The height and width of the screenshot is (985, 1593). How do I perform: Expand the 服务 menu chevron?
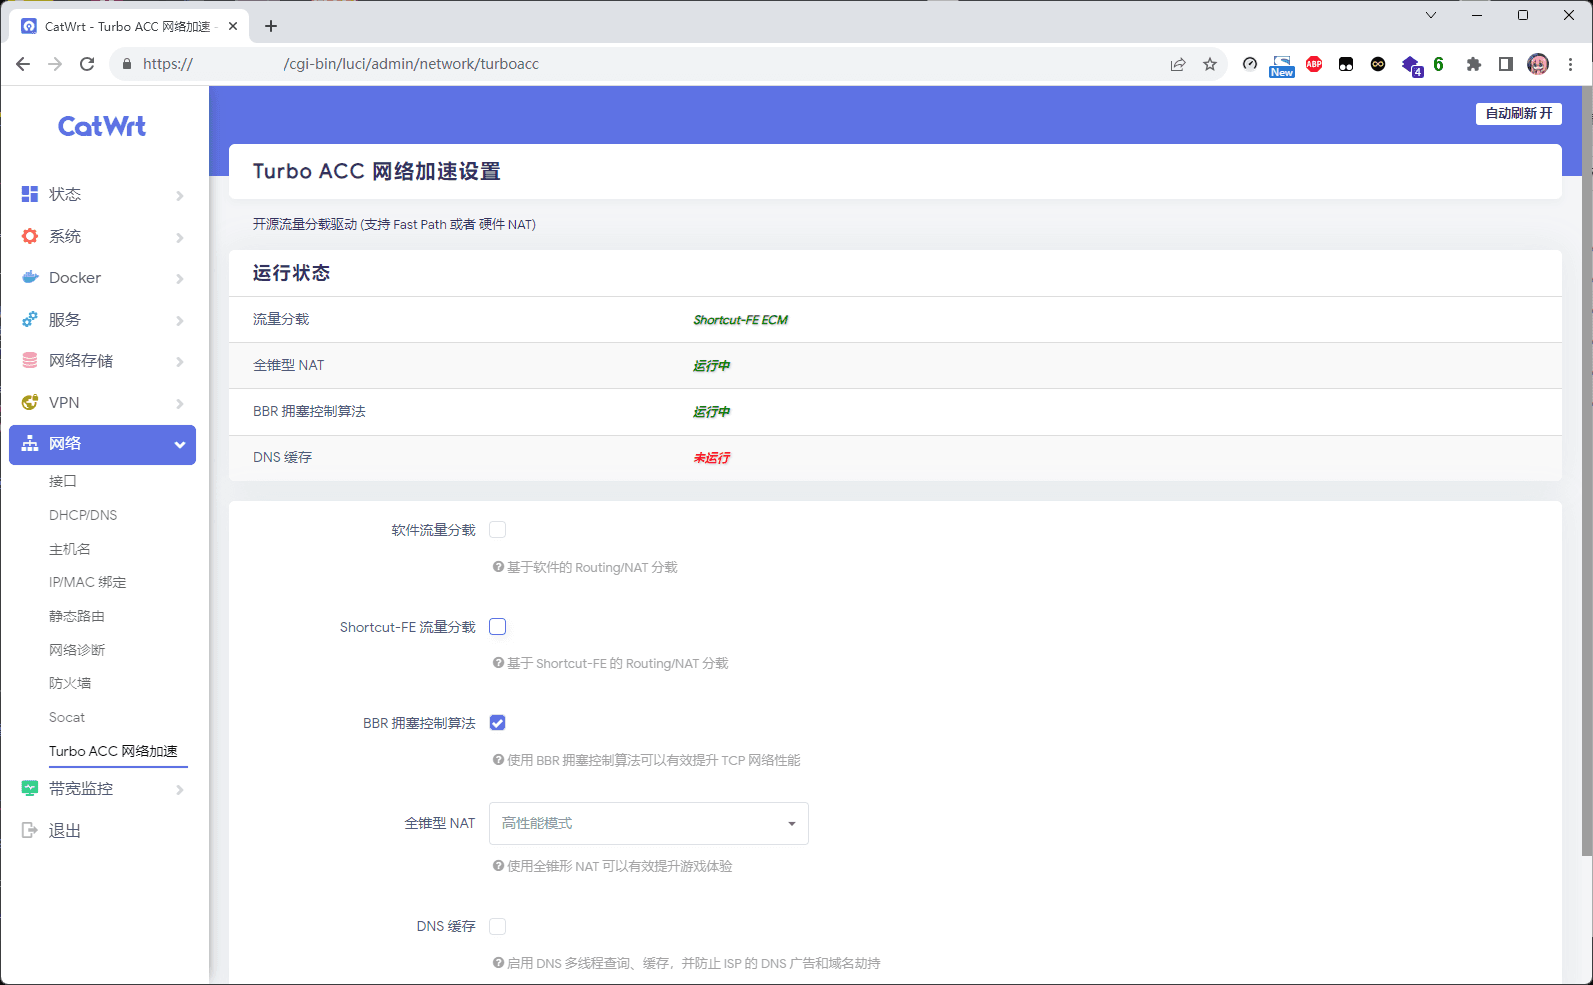coord(180,321)
